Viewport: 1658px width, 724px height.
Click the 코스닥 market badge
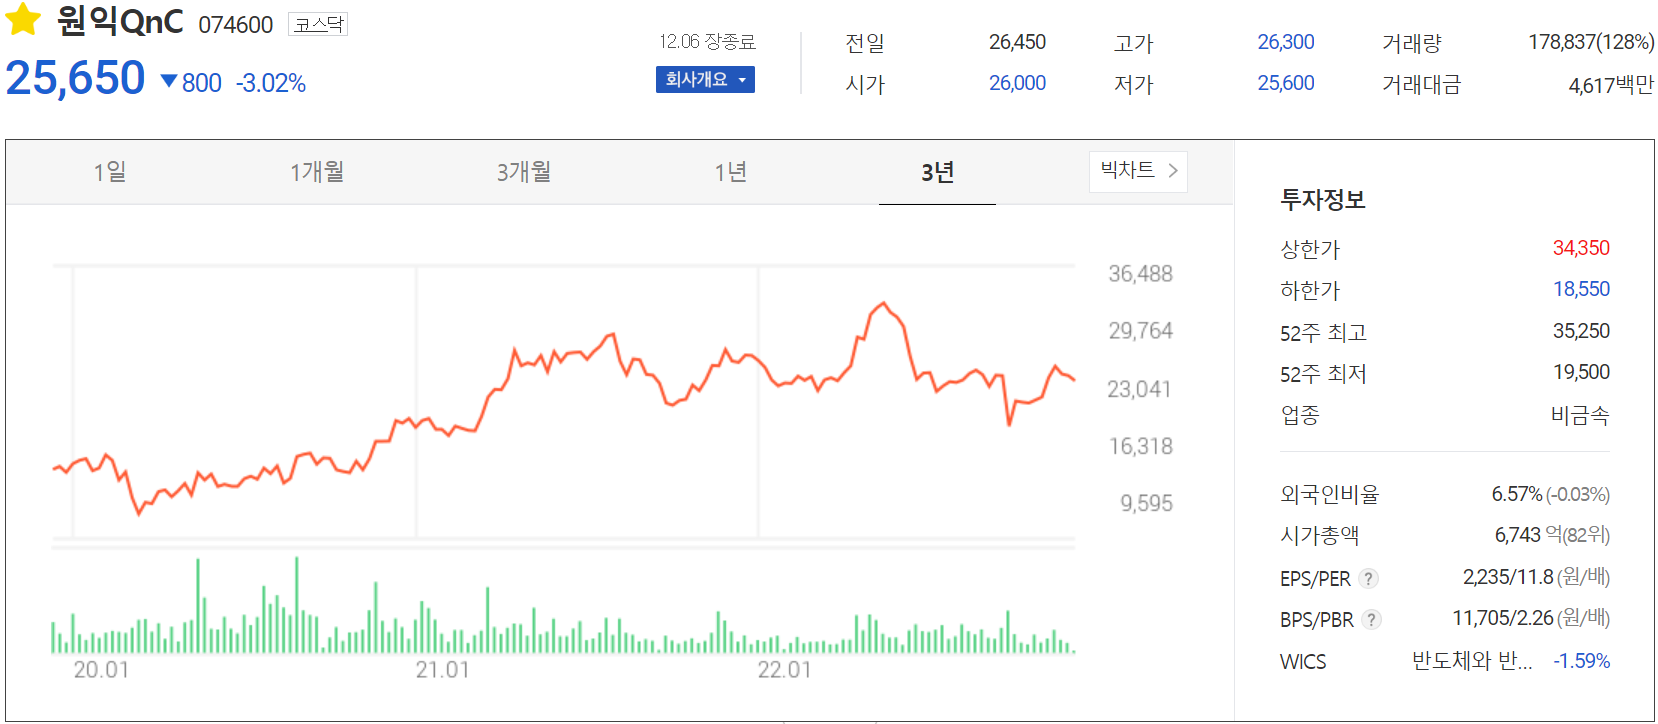click(318, 24)
